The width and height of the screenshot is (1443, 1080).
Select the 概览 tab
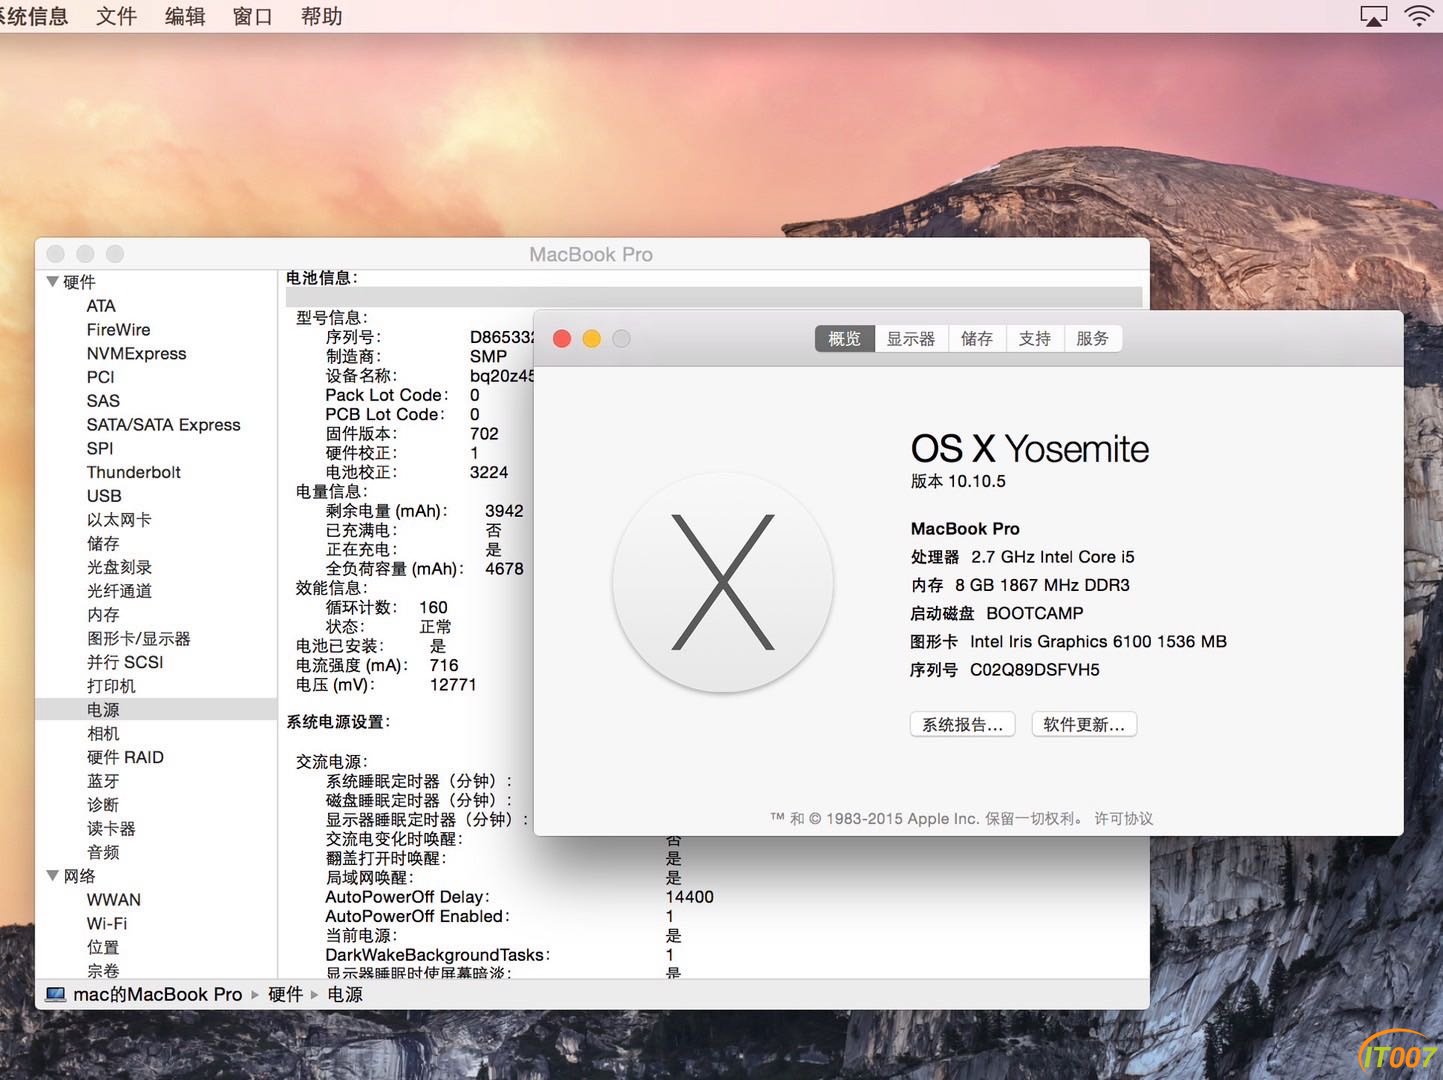844,338
